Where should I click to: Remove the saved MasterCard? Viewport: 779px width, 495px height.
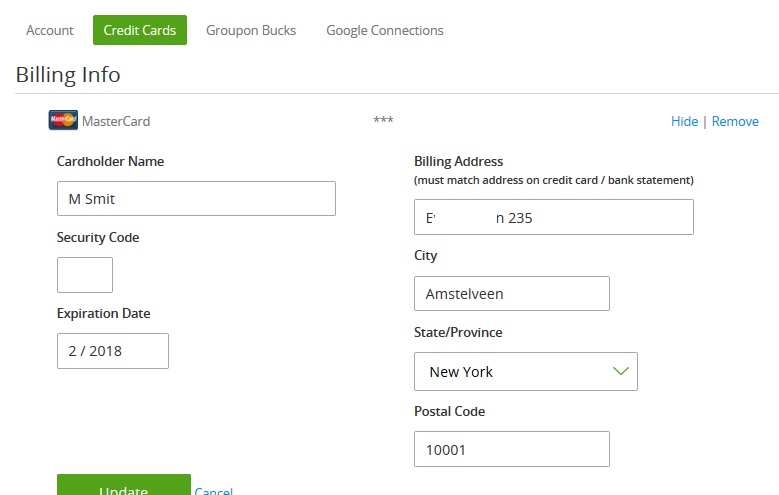[x=735, y=121]
